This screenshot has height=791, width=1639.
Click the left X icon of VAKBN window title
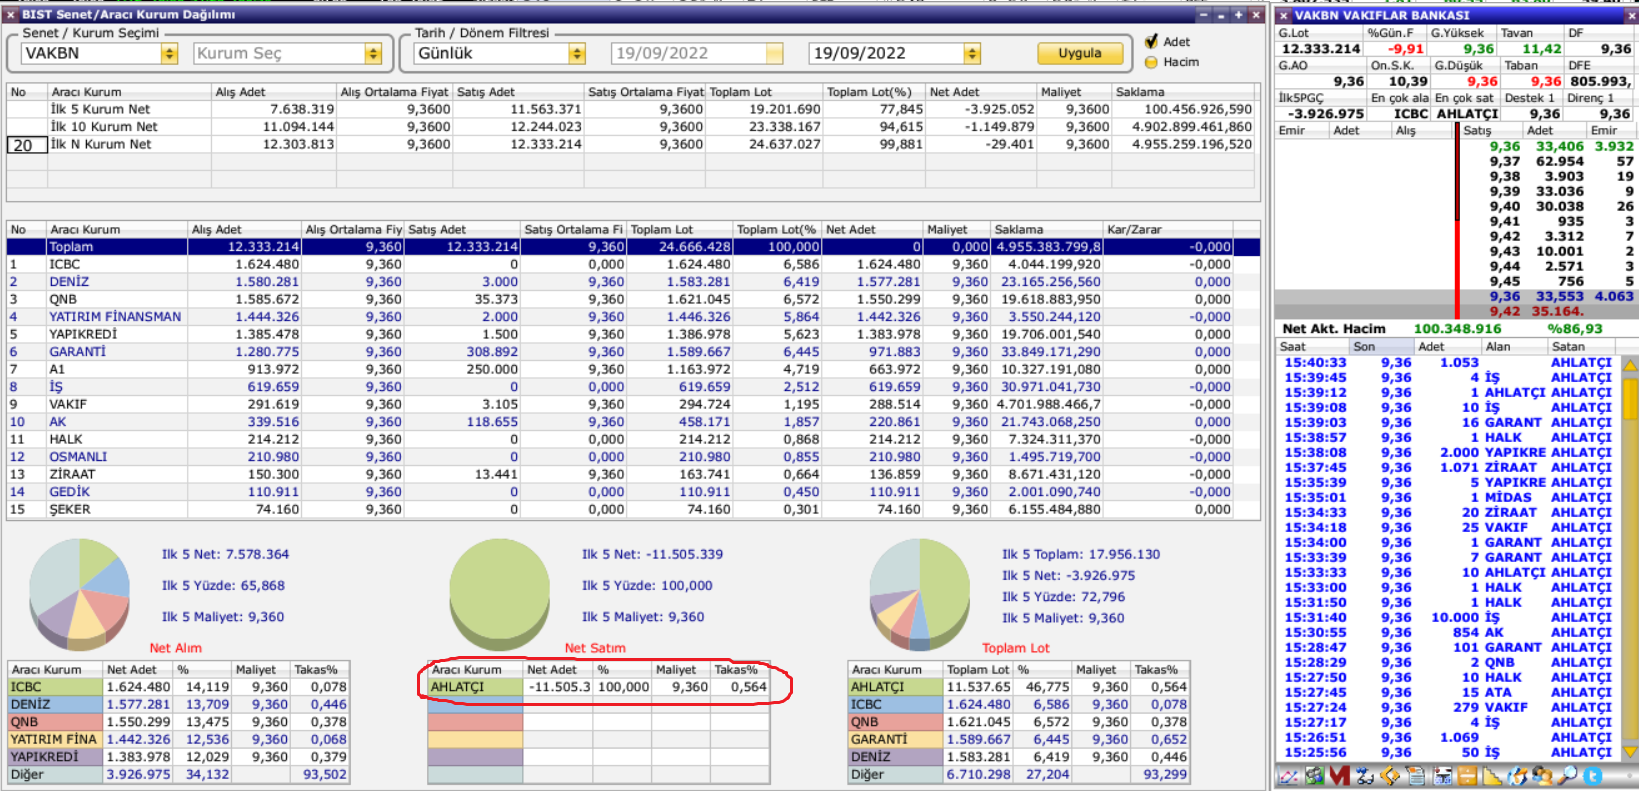click(x=1284, y=15)
